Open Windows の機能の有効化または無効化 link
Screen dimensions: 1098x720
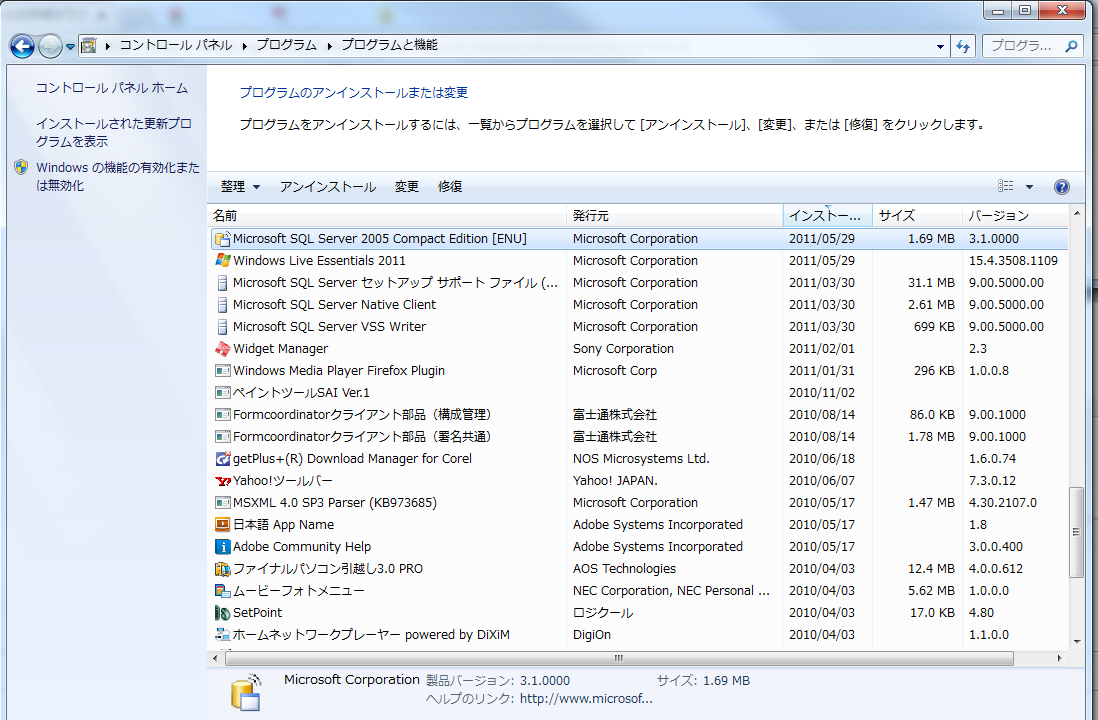117,177
